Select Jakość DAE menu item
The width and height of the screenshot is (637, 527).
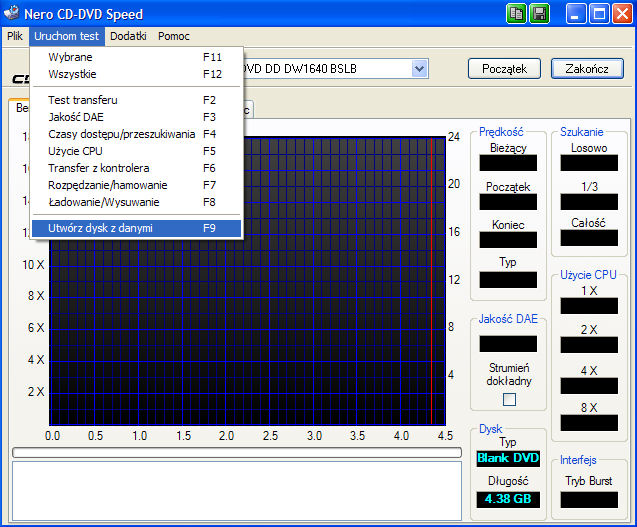coord(136,117)
